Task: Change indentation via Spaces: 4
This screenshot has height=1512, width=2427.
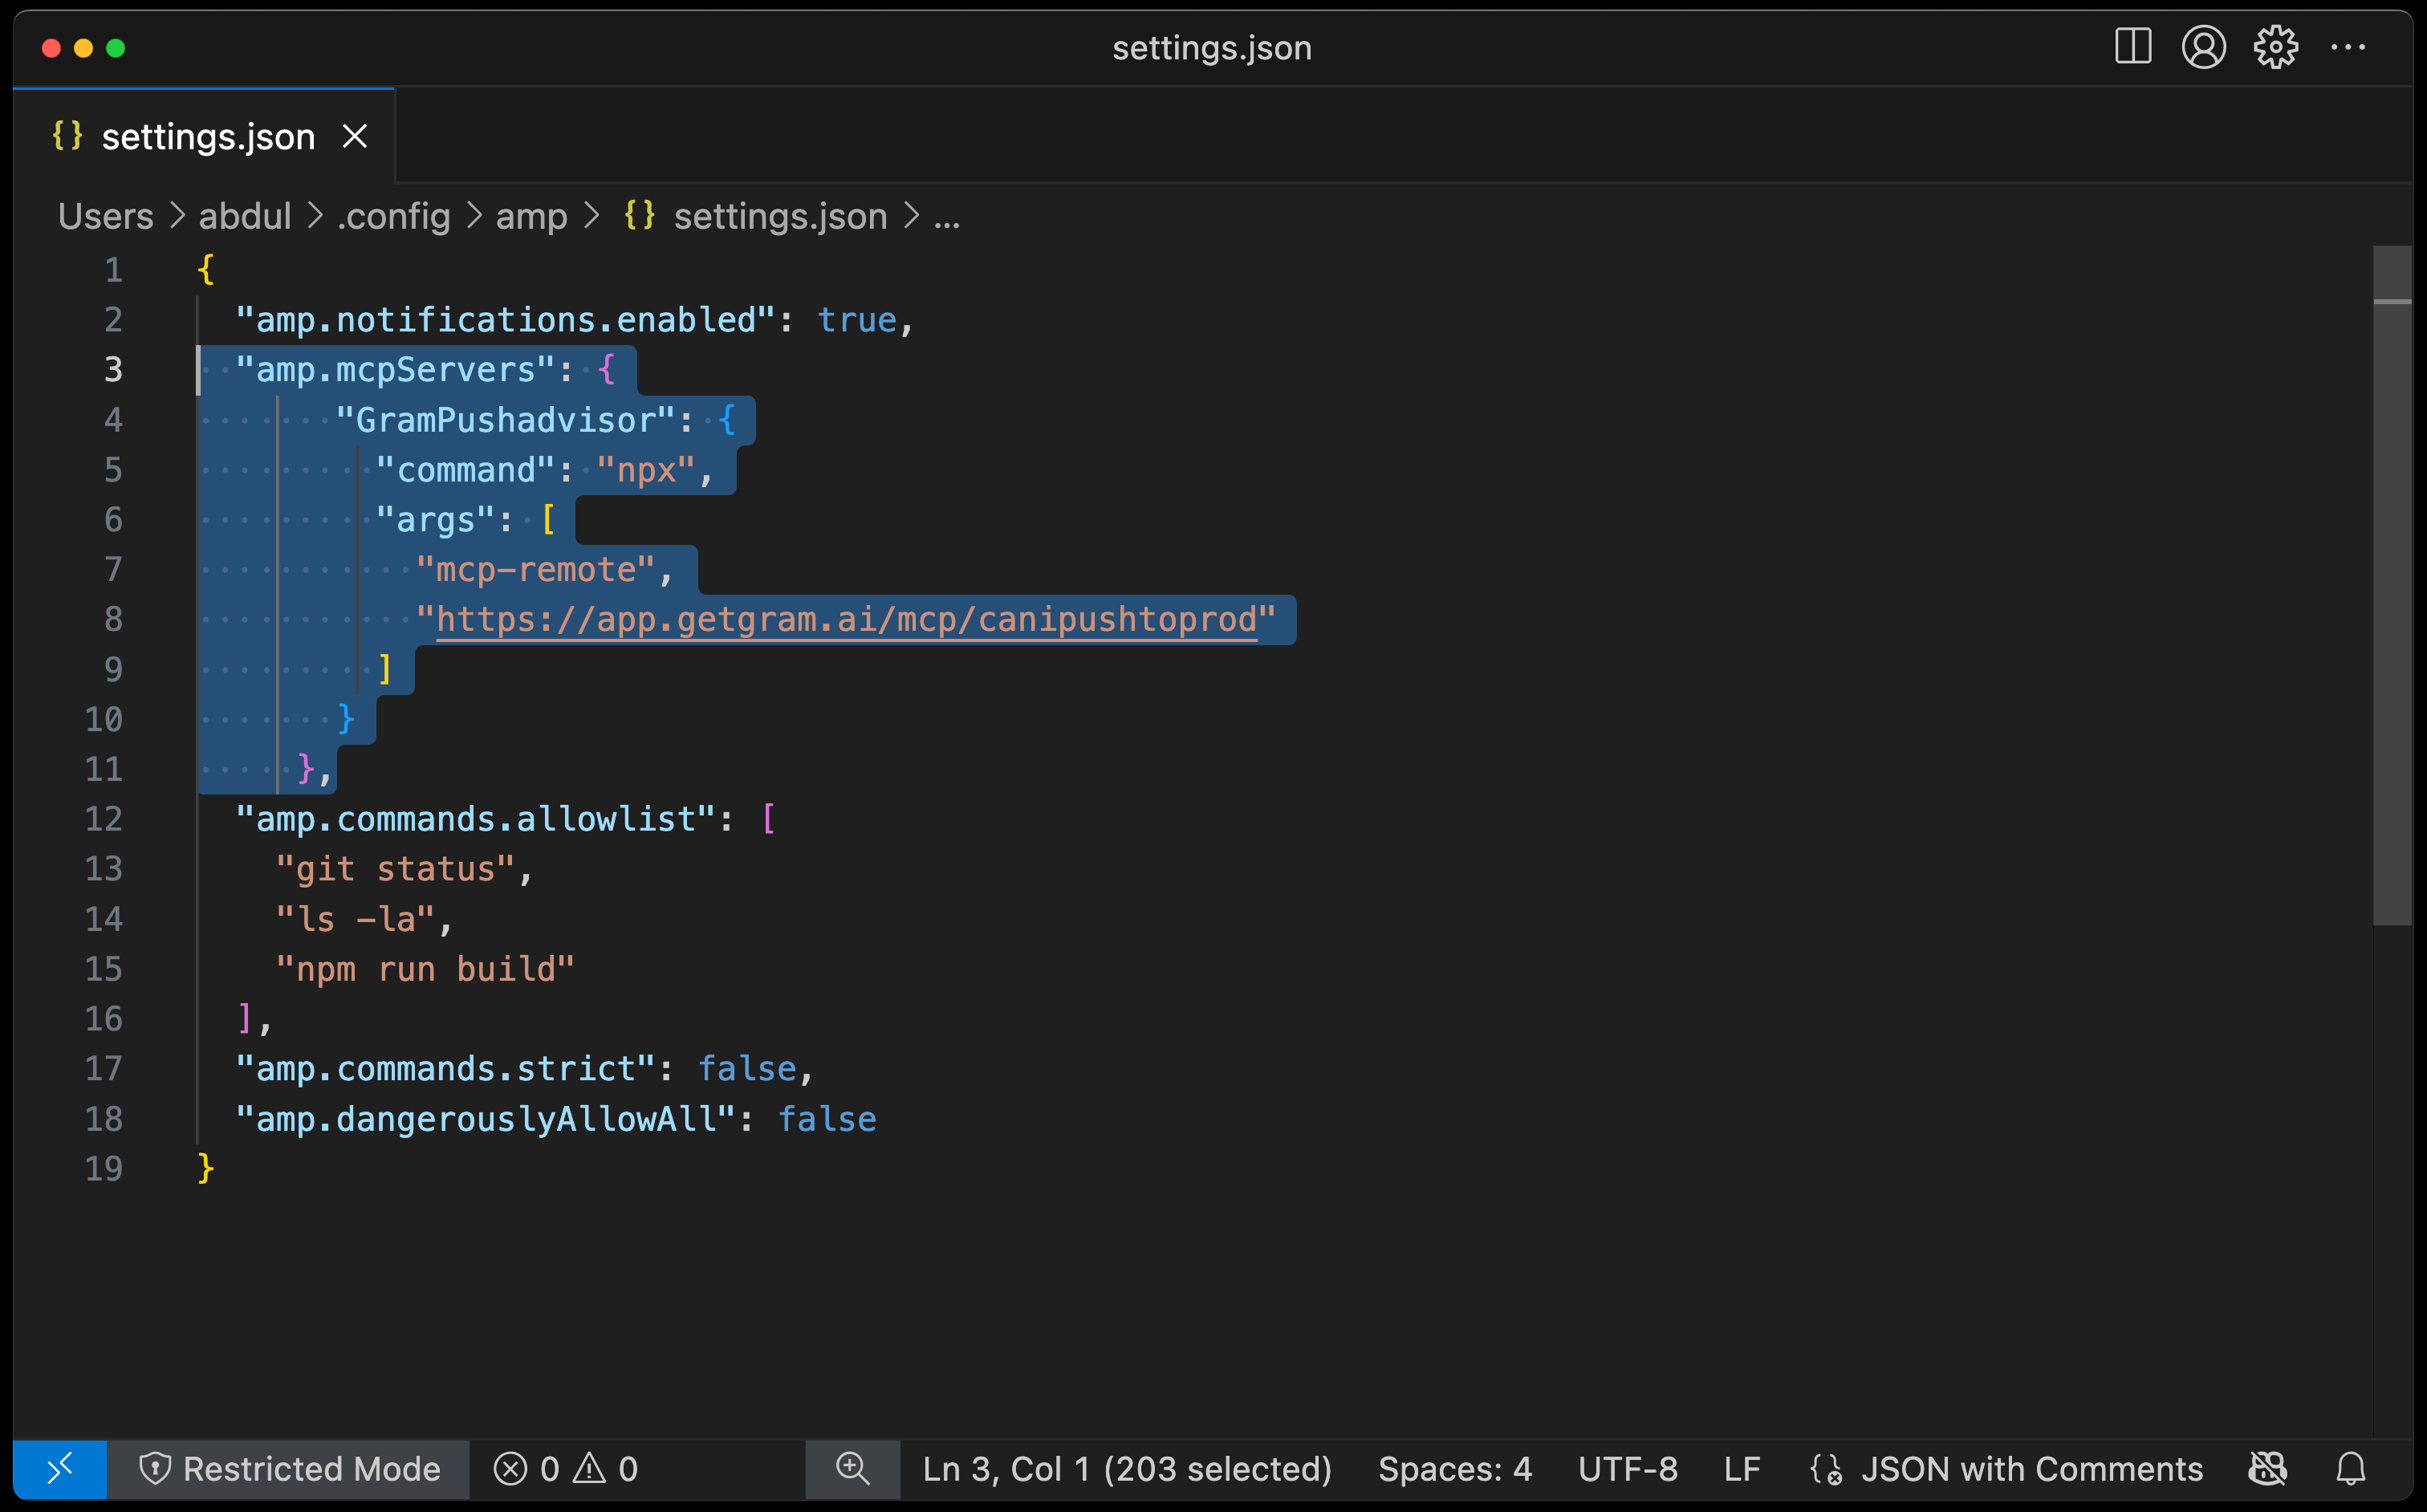Action: (1455, 1468)
